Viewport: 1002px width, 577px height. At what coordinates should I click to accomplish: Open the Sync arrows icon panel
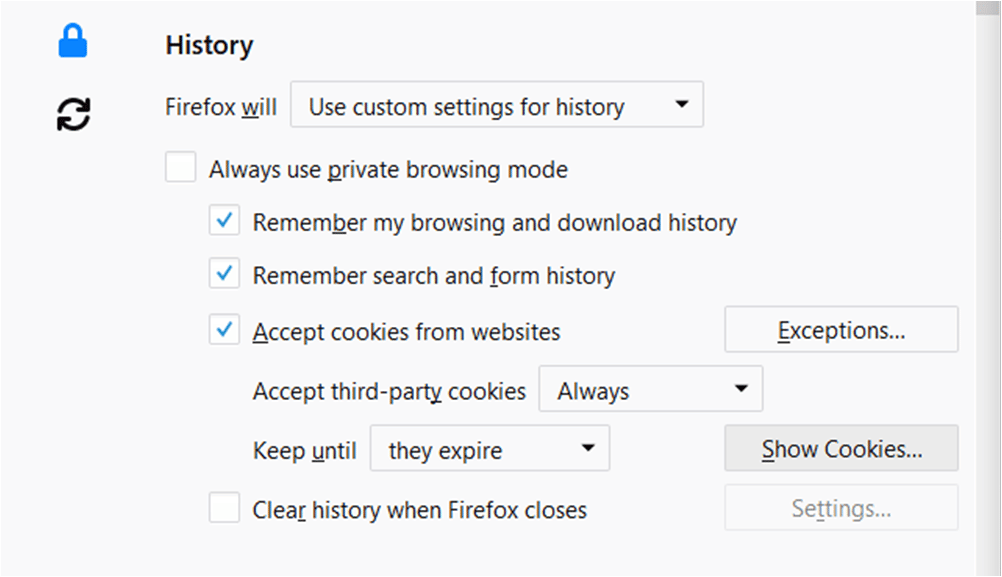point(73,114)
